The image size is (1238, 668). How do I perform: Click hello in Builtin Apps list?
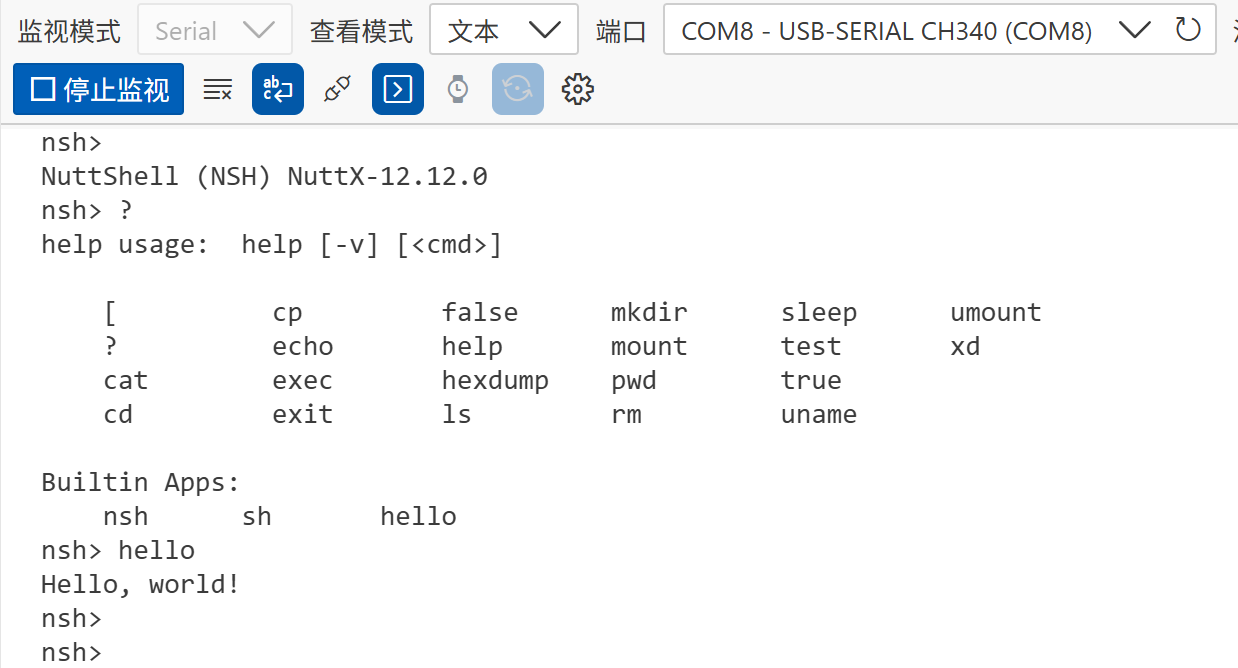tap(418, 516)
